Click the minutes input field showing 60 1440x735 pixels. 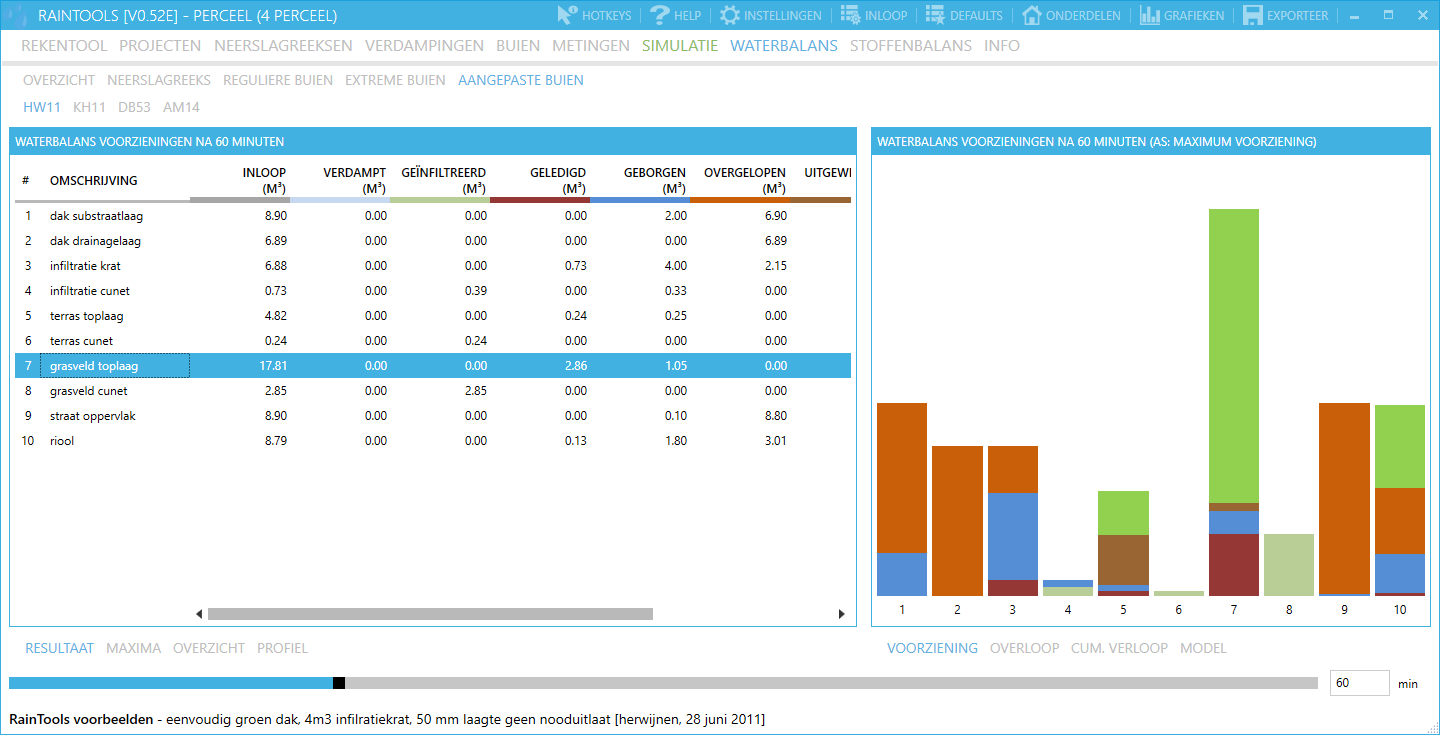pyautogui.click(x=1359, y=683)
